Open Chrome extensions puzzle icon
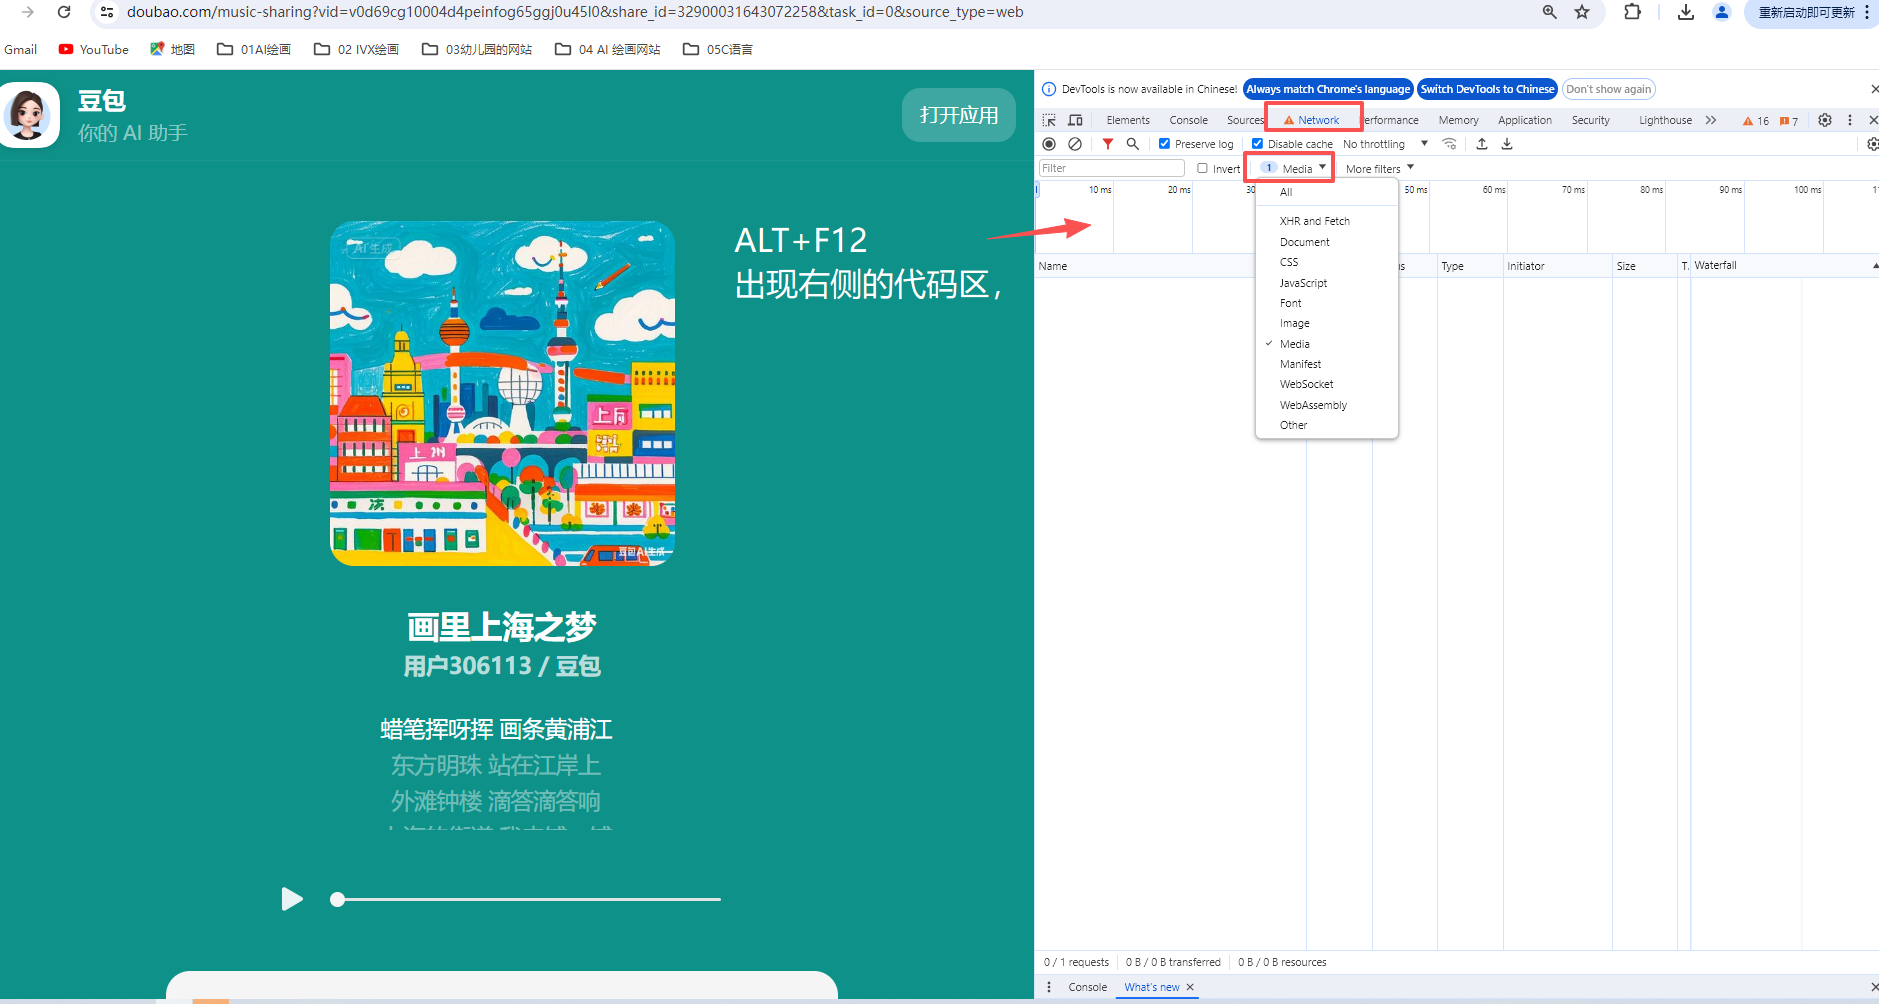The image size is (1879, 1004). 1632,12
